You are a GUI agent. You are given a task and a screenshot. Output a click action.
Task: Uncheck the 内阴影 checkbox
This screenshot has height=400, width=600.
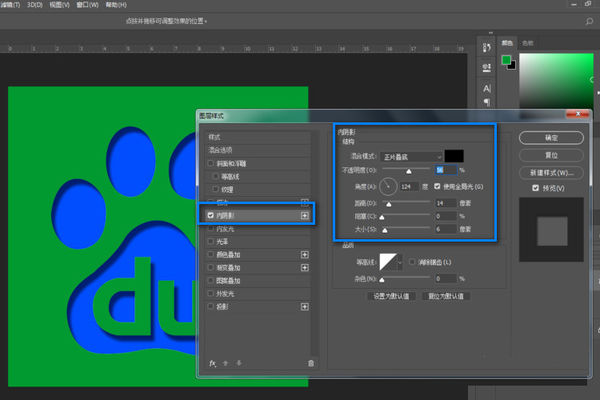pyautogui.click(x=210, y=216)
